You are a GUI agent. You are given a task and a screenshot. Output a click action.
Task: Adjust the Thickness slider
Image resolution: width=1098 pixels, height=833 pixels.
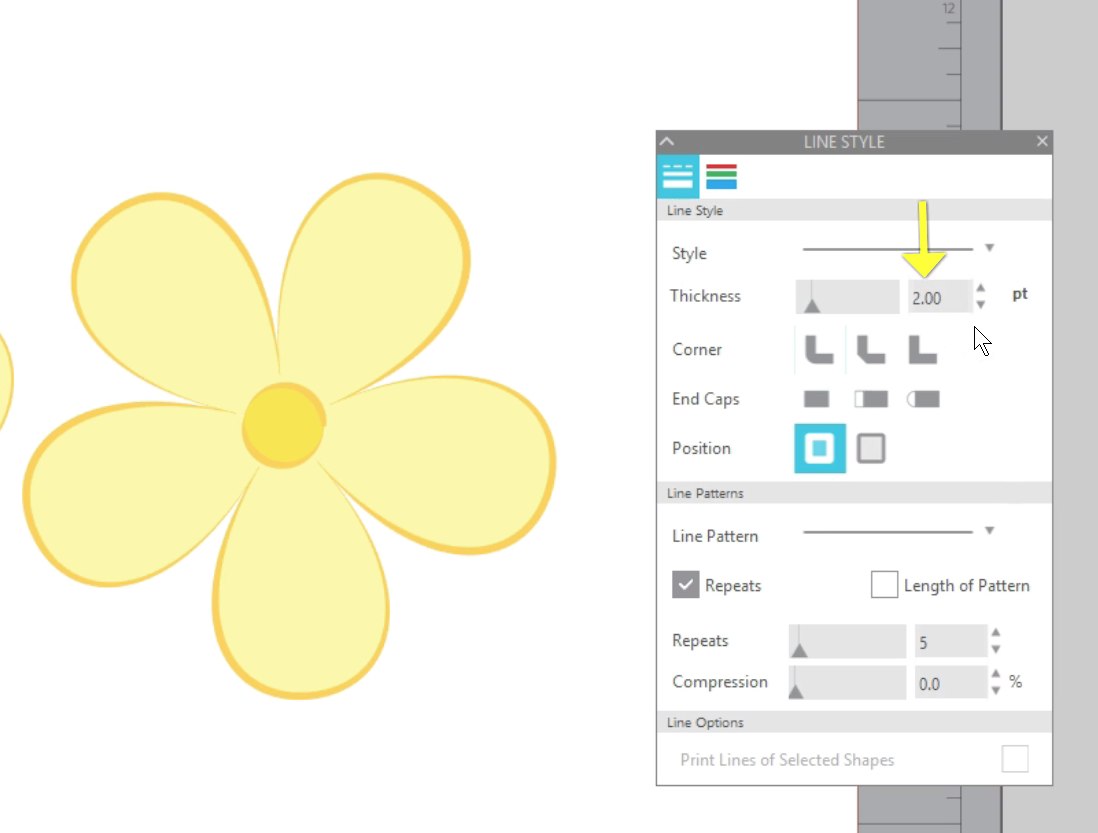tap(847, 296)
